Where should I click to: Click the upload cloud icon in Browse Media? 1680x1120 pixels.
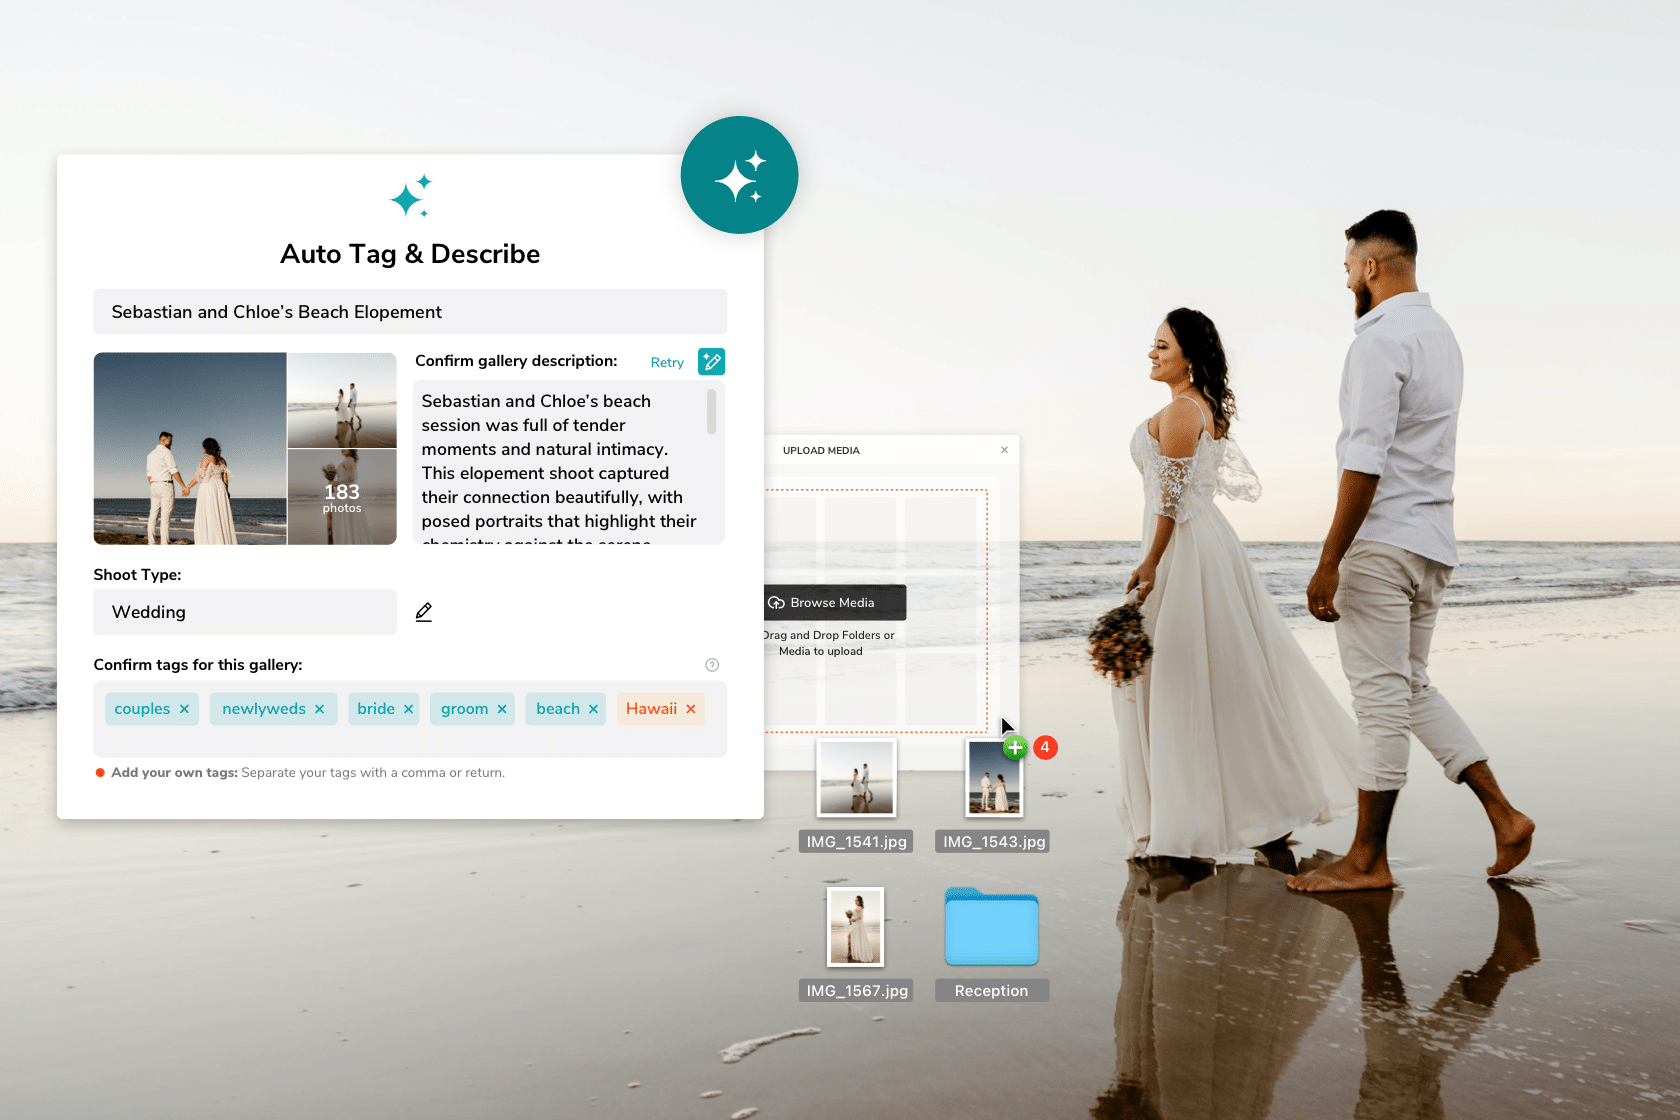[x=777, y=602]
